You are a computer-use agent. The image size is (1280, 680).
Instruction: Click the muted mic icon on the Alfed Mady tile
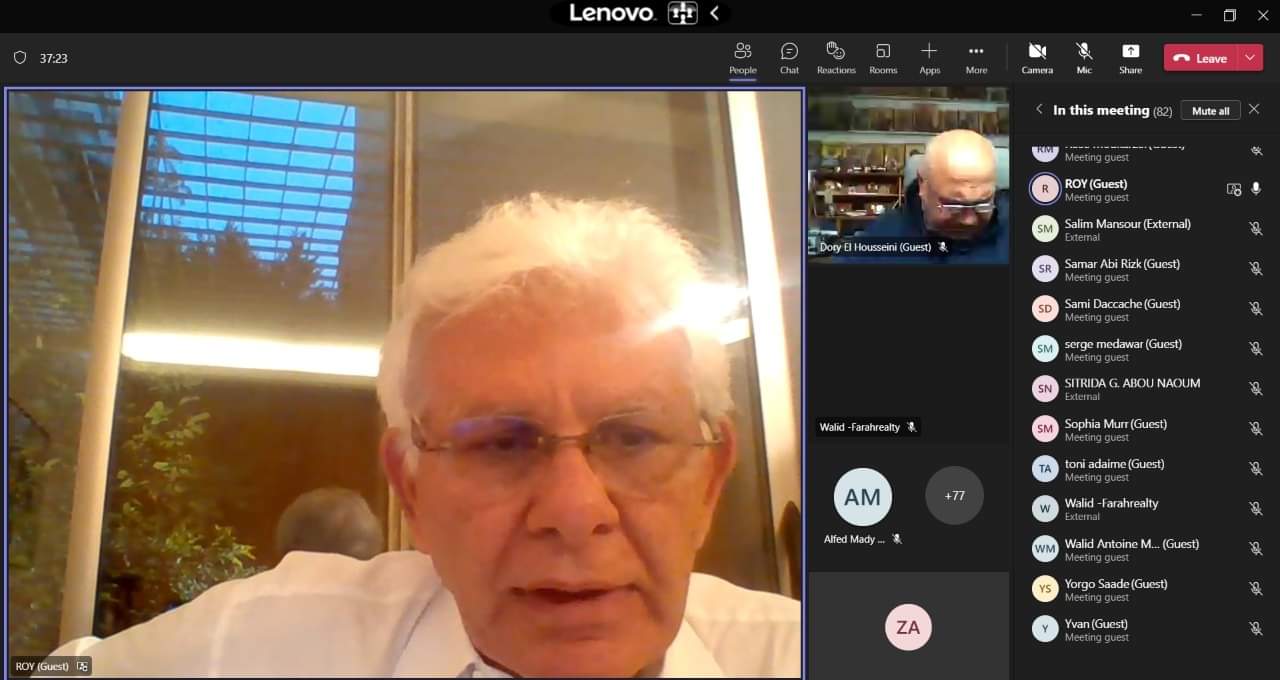pyautogui.click(x=897, y=539)
